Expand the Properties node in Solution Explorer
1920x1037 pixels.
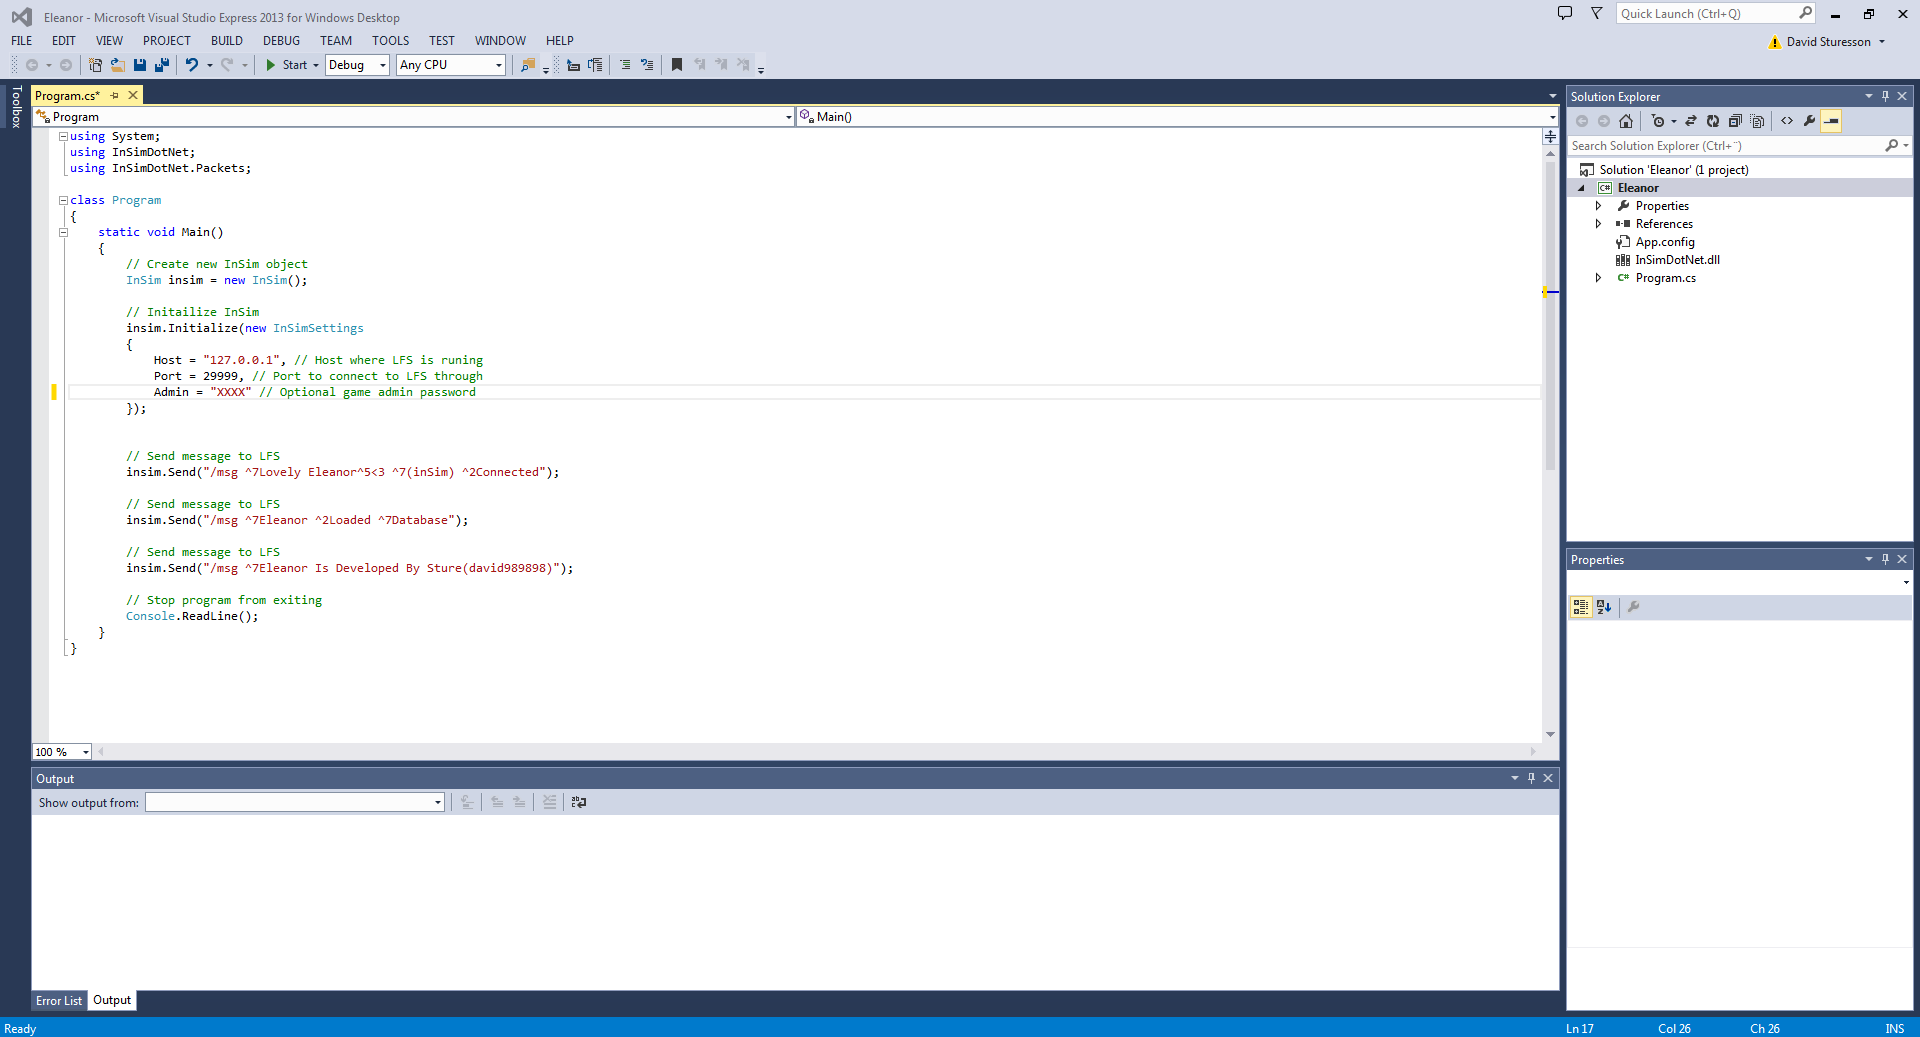1598,206
